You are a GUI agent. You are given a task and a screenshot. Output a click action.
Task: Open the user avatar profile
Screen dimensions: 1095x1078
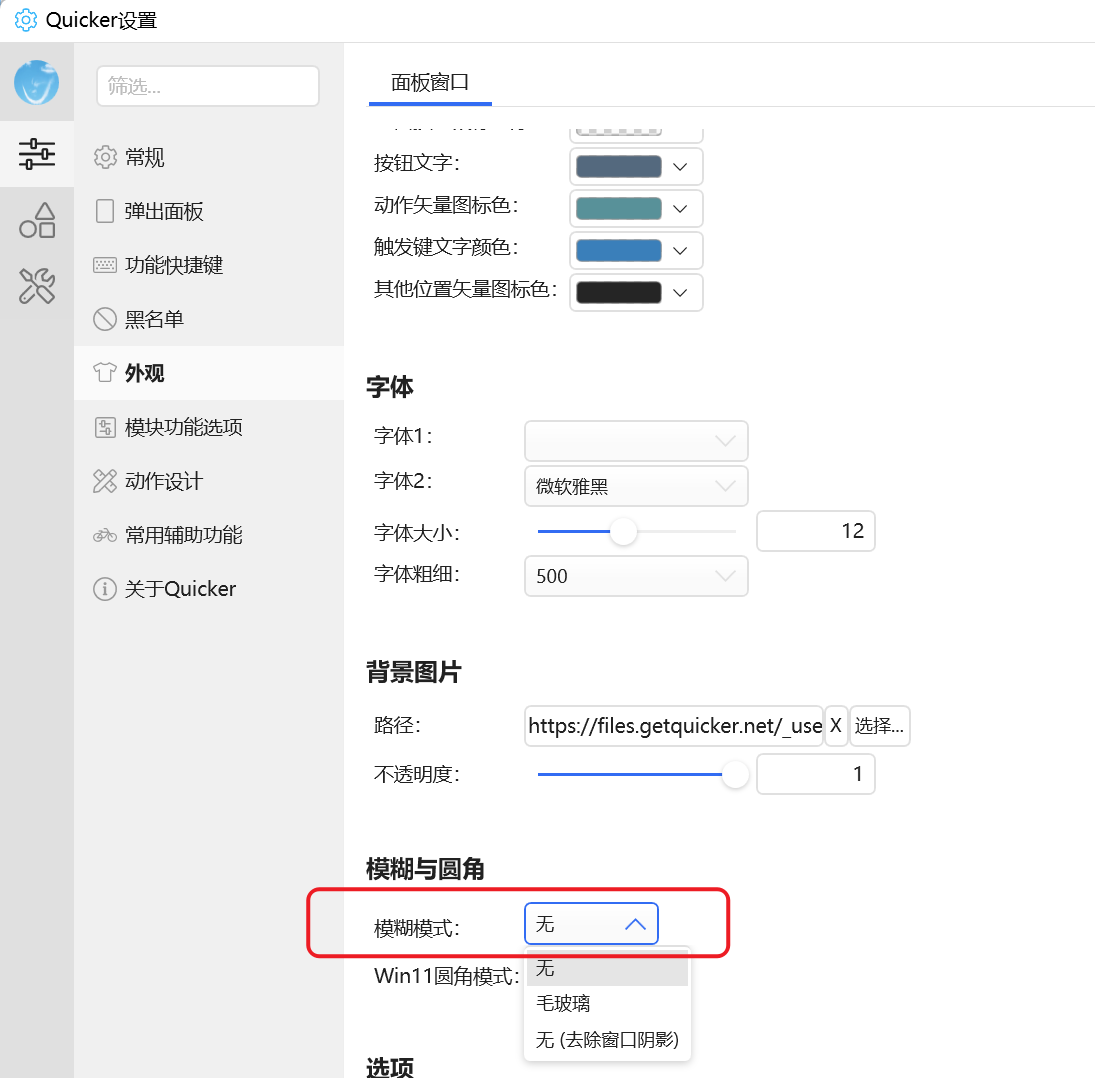36,82
